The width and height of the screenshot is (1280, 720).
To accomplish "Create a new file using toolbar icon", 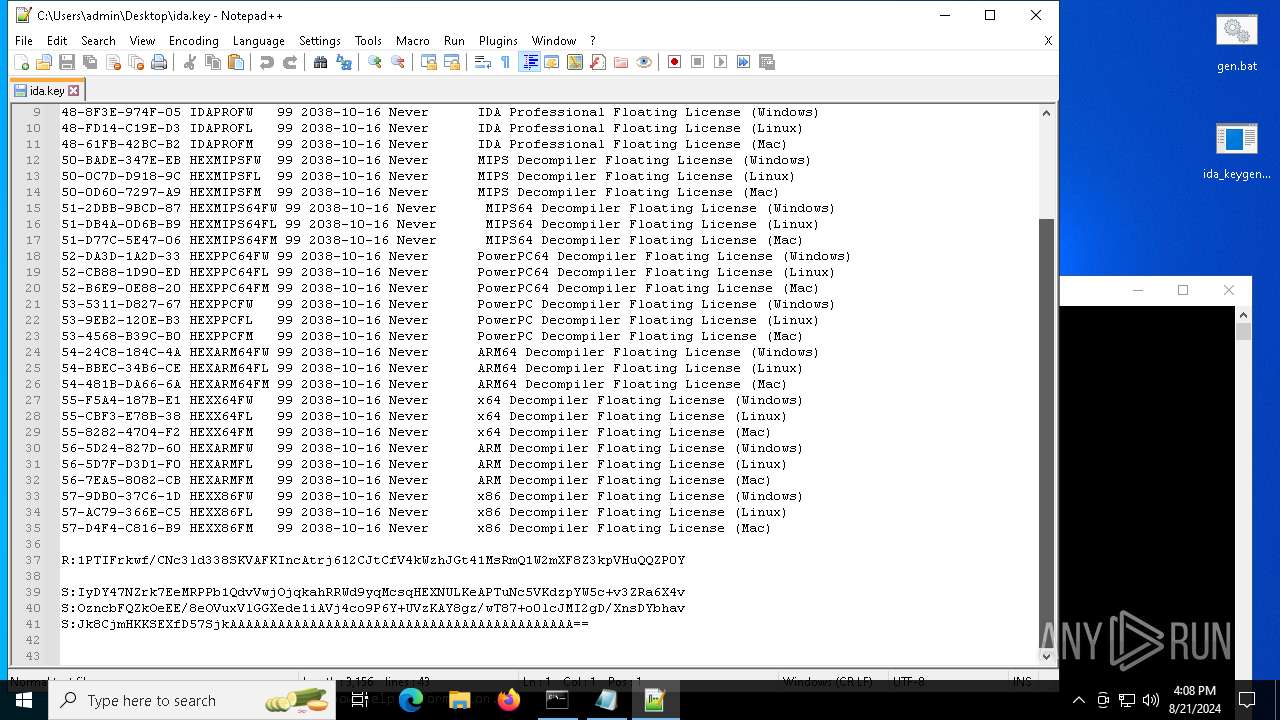I will coord(21,62).
